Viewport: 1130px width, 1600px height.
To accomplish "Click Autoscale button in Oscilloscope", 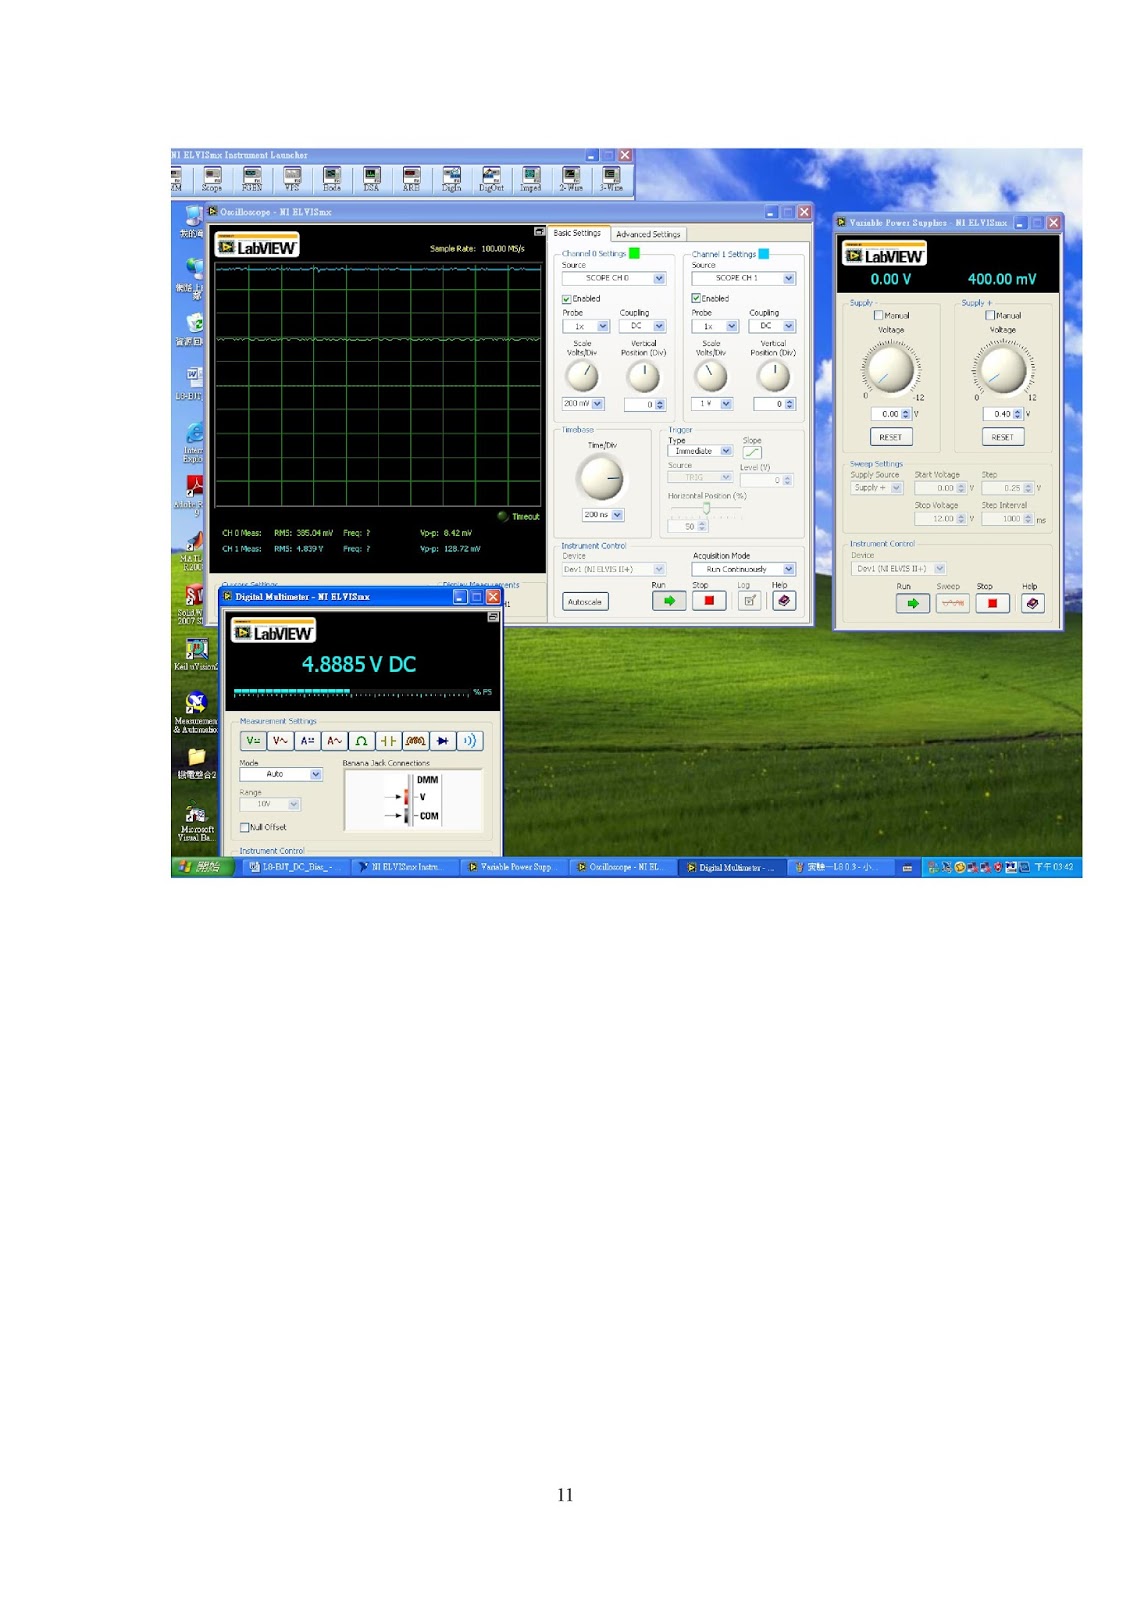I will [585, 602].
